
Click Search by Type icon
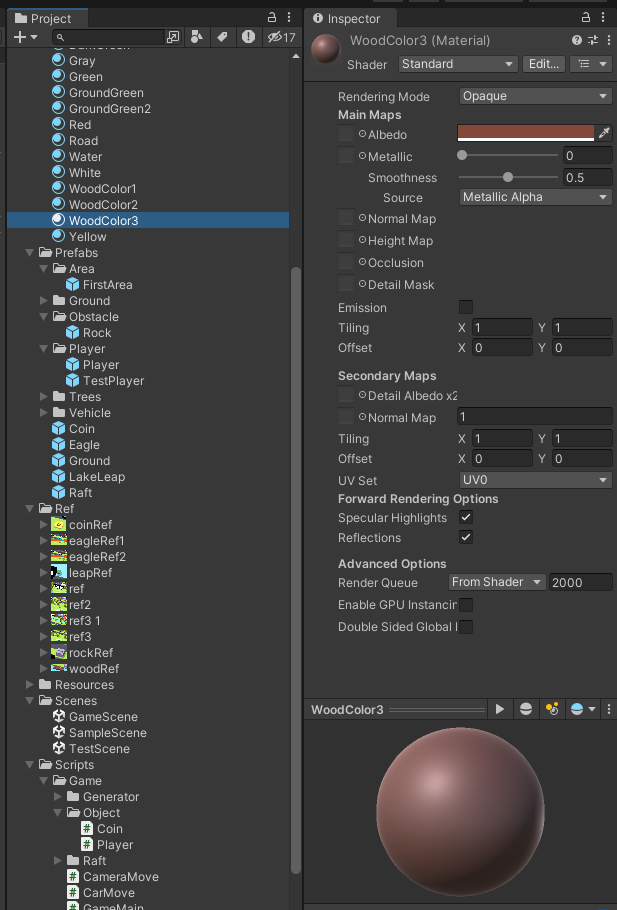click(x=197, y=37)
